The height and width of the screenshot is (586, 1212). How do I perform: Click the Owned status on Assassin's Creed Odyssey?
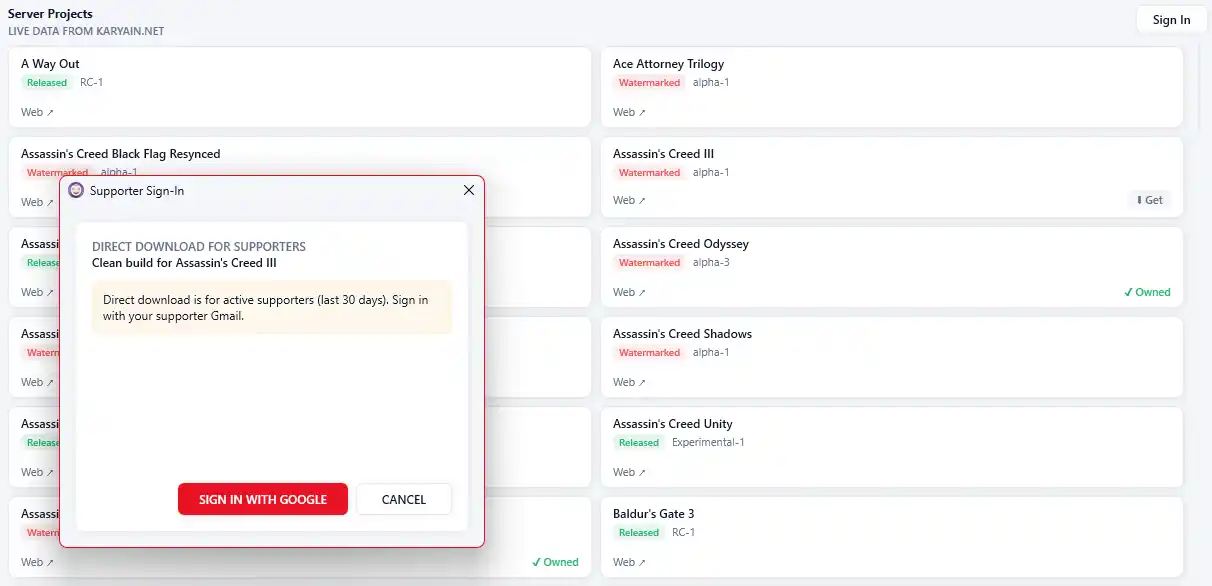(x=1147, y=292)
